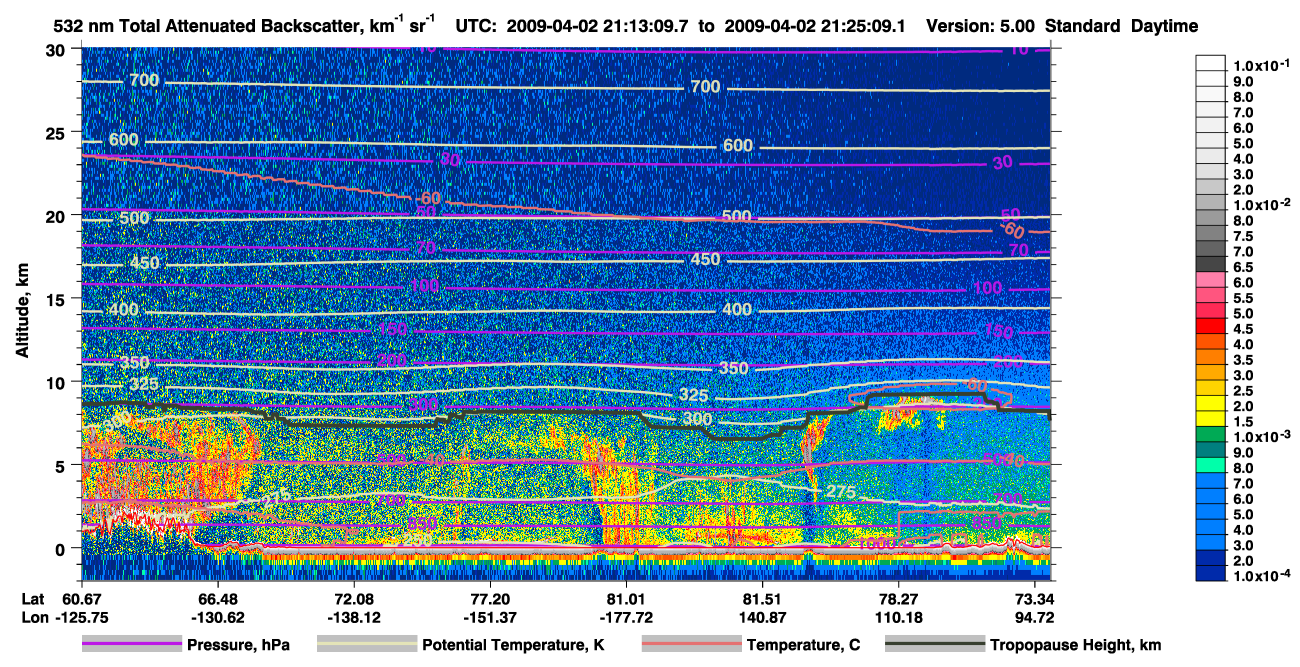Viewport: 1300px width, 667px height.
Task: Click the word "Daytime" in the header
Action: pyautogui.click(x=1164, y=26)
